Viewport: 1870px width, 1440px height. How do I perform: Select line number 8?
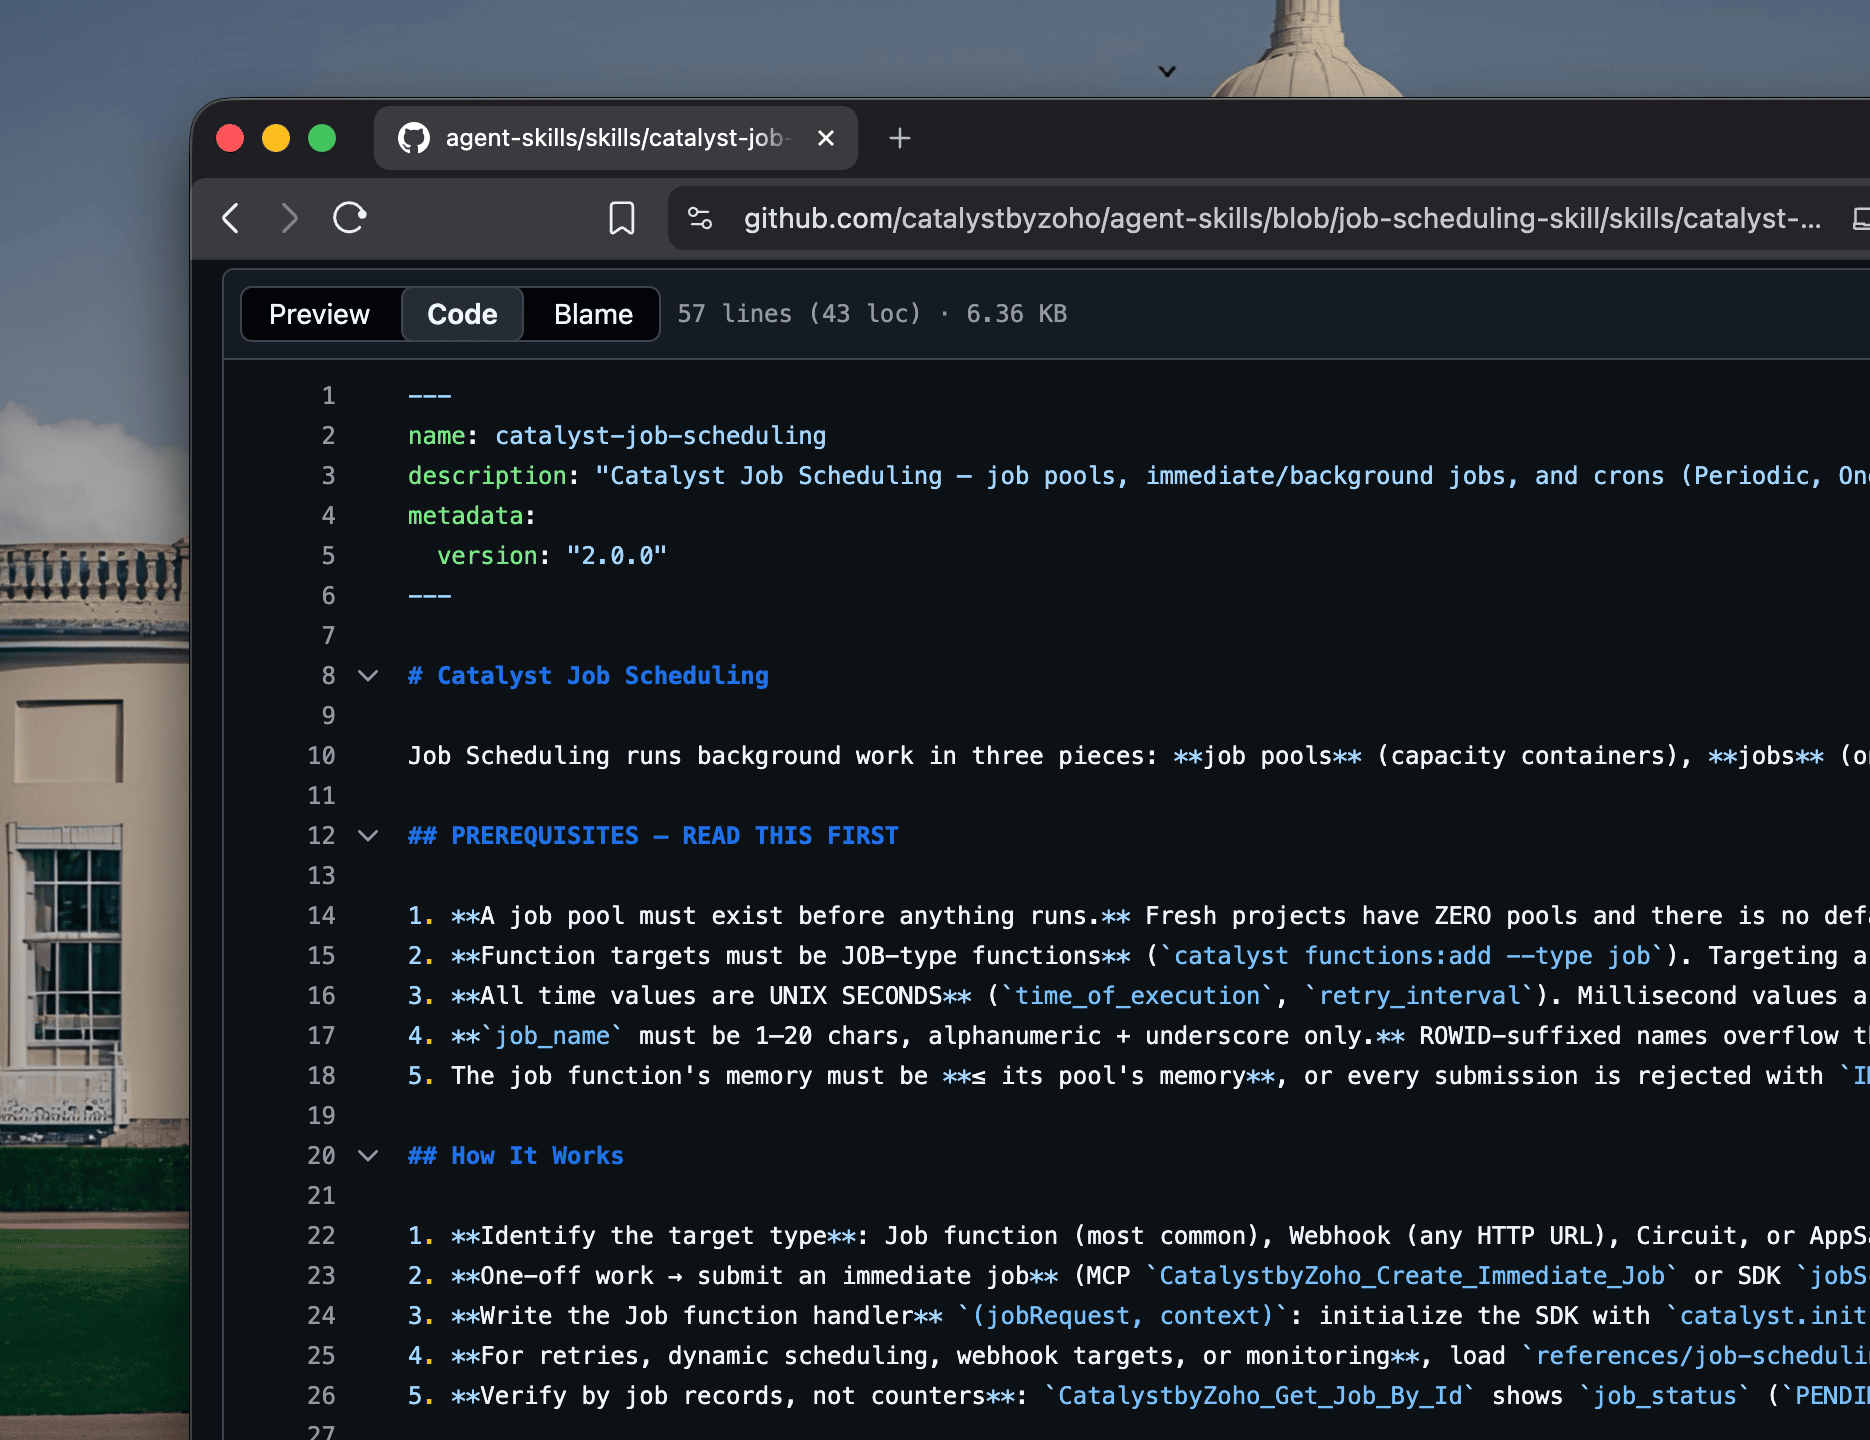point(328,676)
